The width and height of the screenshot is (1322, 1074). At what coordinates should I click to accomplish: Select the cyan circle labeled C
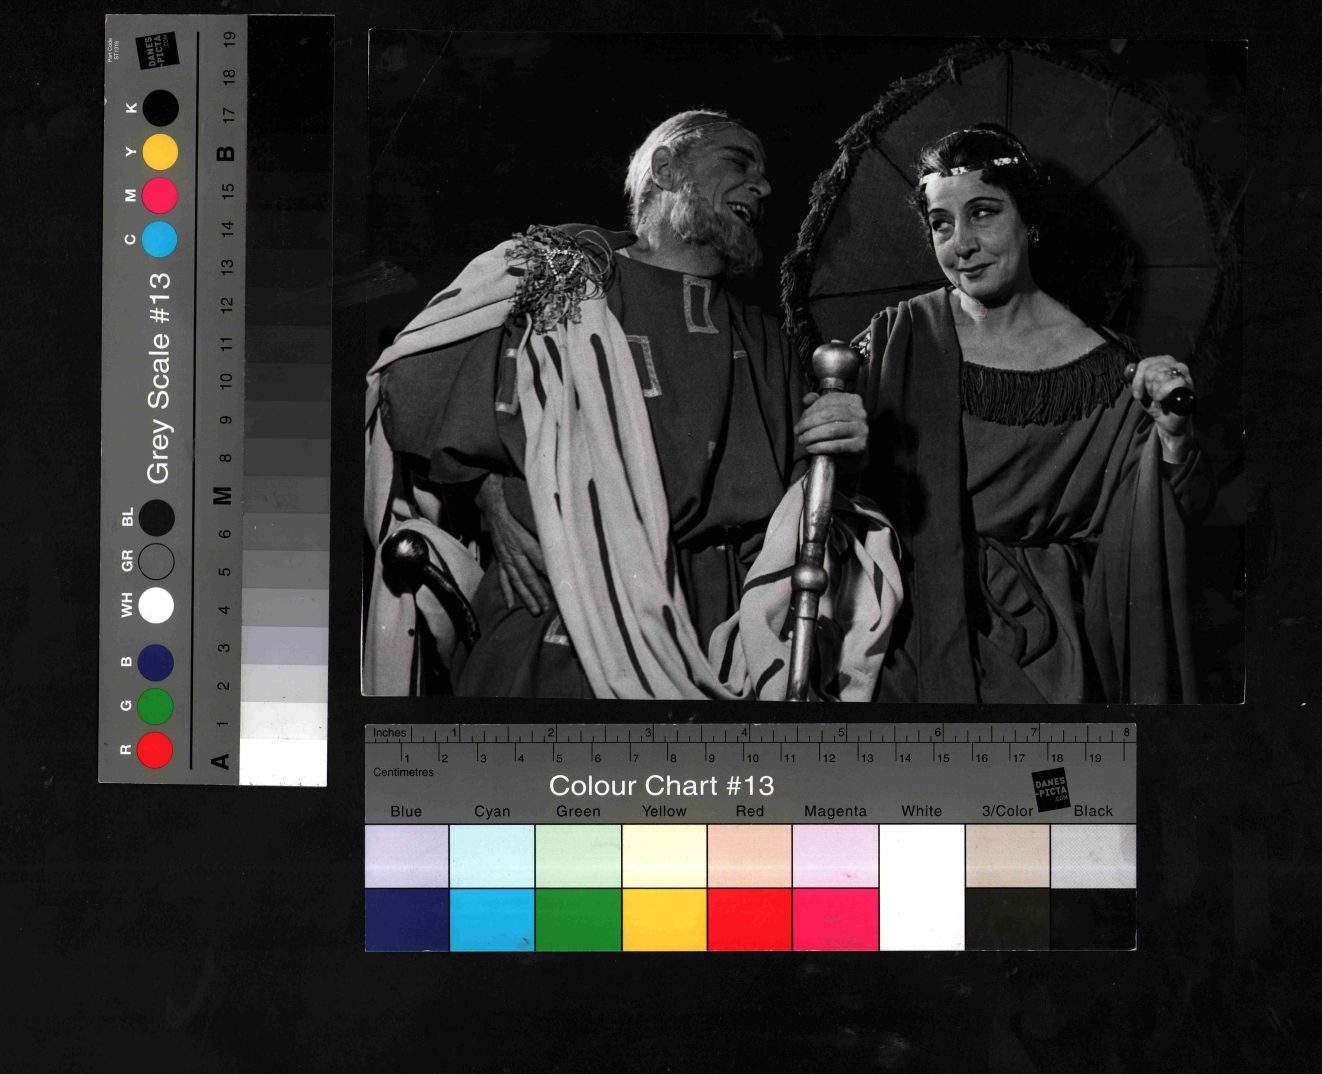coord(160,240)
